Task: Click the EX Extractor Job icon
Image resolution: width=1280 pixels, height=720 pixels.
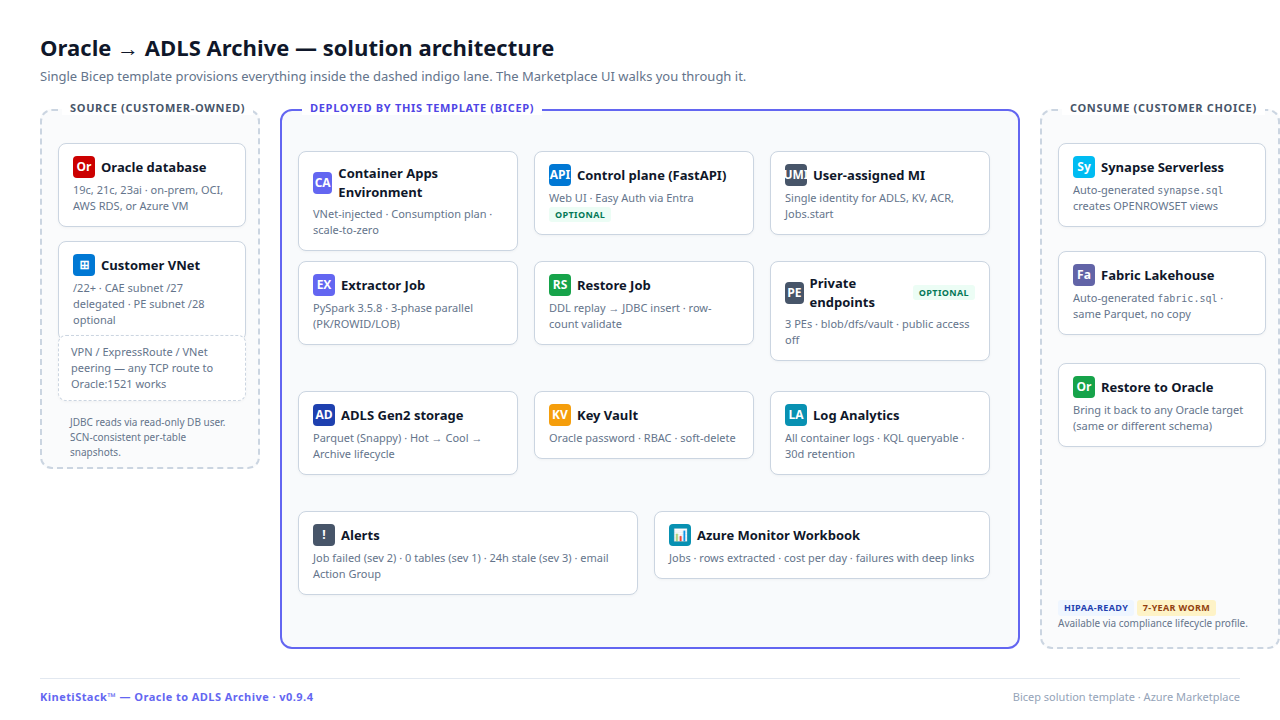Action: [x=324, y=285]
